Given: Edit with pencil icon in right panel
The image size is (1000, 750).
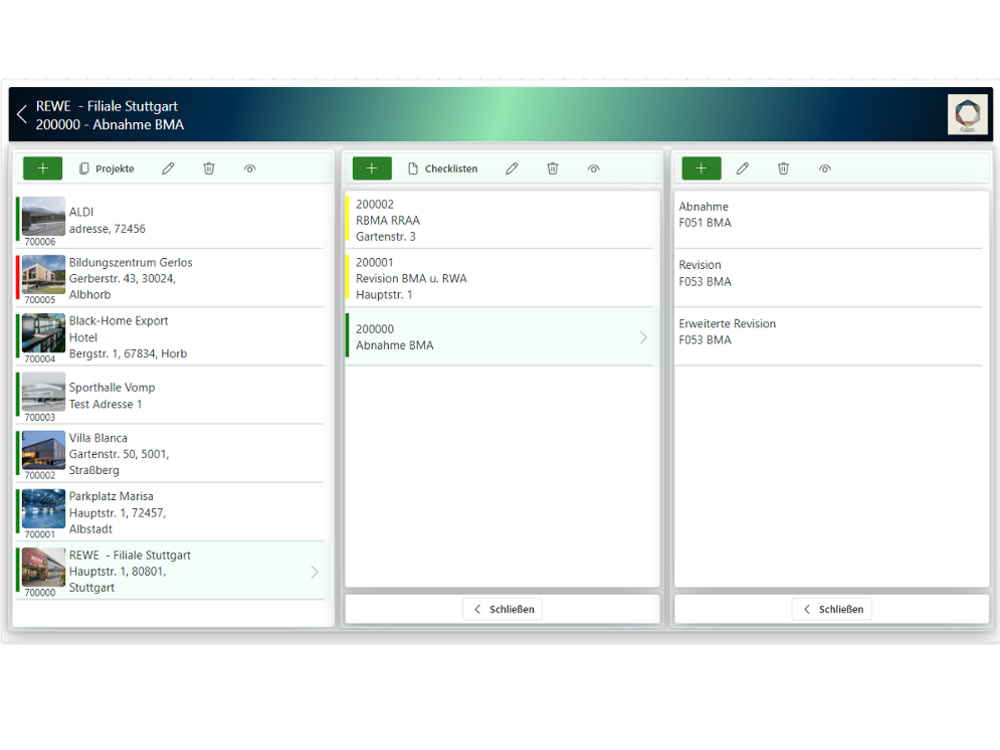Looking at the screenshot, I should click(x=742, y=168).
